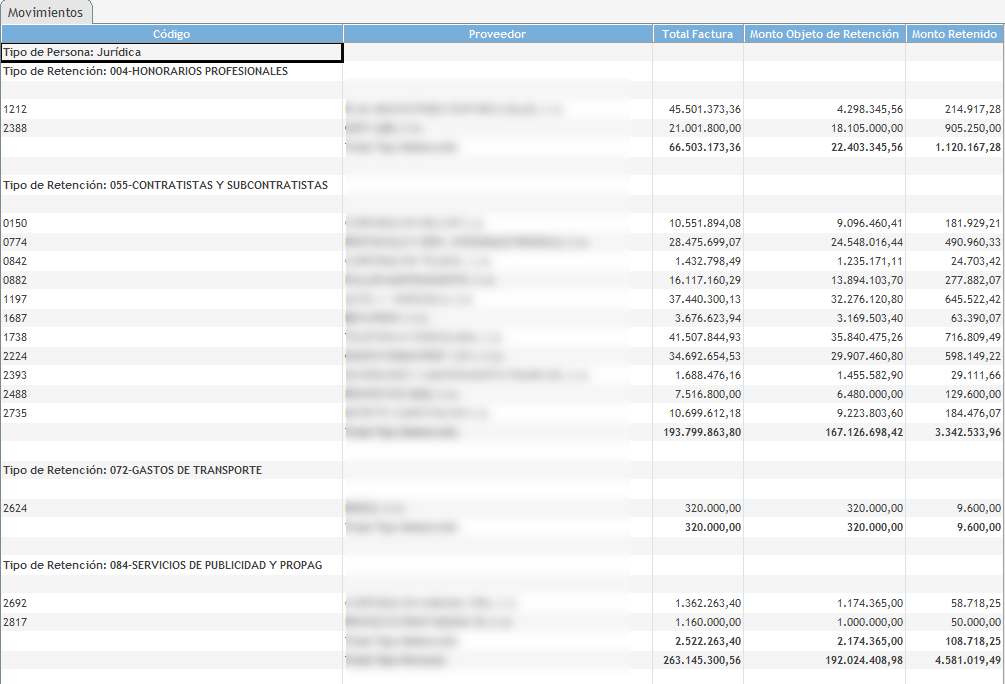Open the Movimientos tab
Viewport: 1005px width, 684px height.
(46, 12)
